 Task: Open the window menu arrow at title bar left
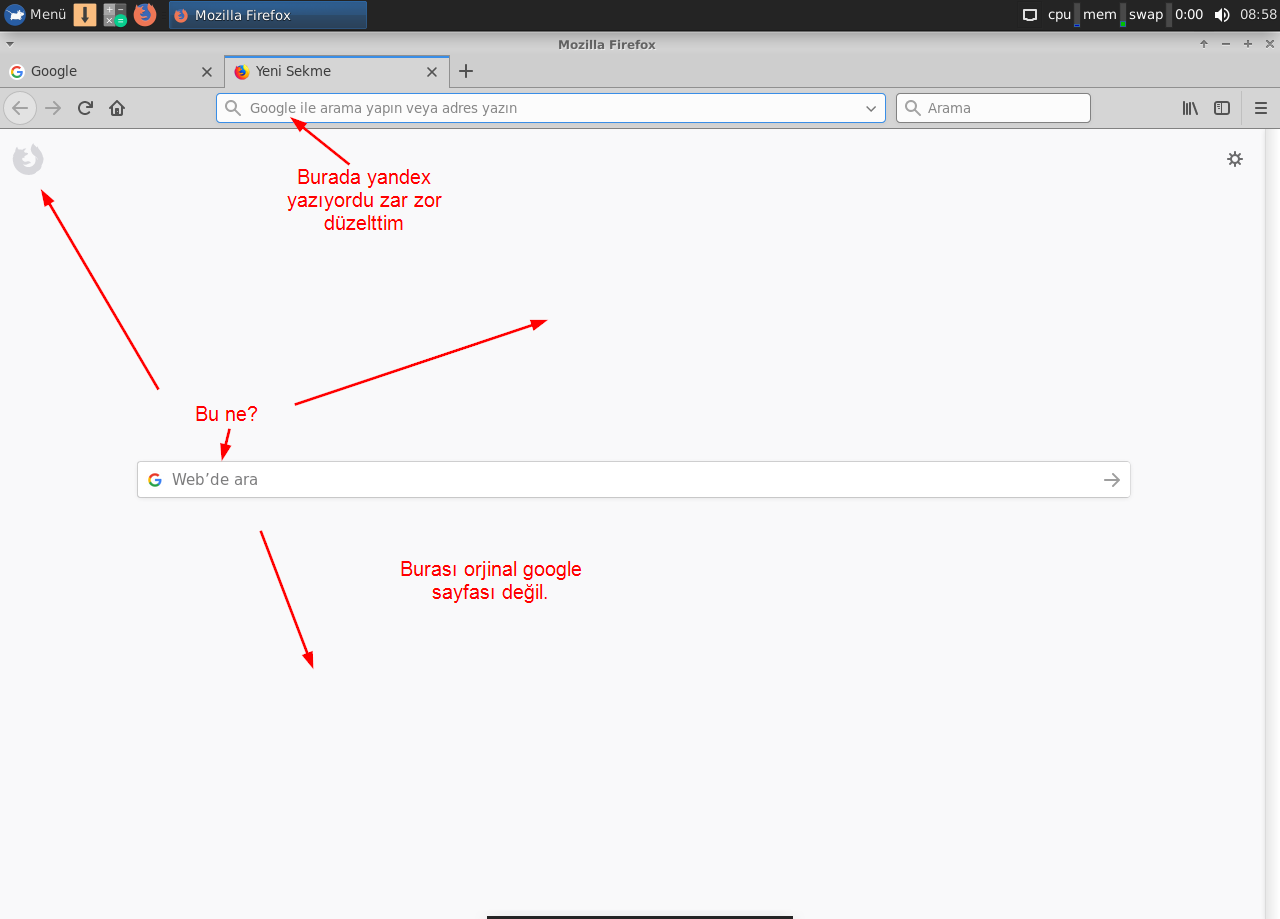(x=9, y=44)
